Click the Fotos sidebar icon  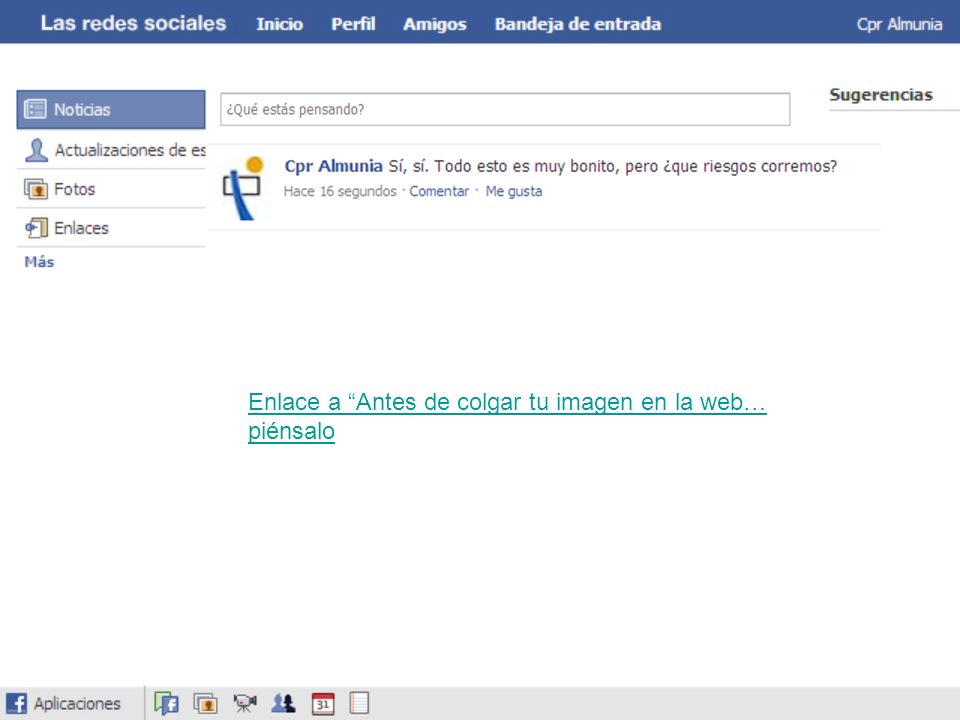point(36,189)
